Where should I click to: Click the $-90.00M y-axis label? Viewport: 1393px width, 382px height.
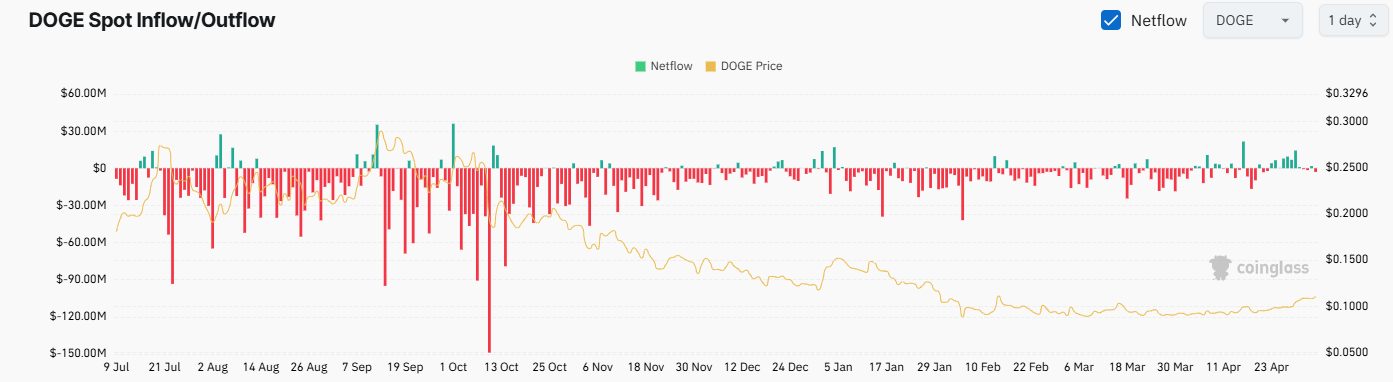coord(82,279)
